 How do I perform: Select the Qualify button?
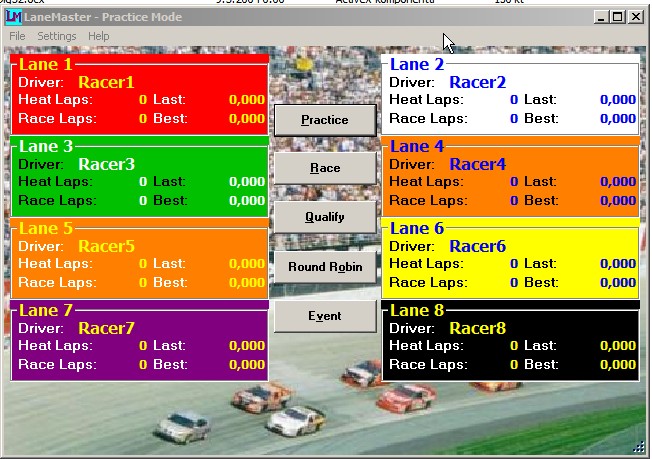click(325, 217)
